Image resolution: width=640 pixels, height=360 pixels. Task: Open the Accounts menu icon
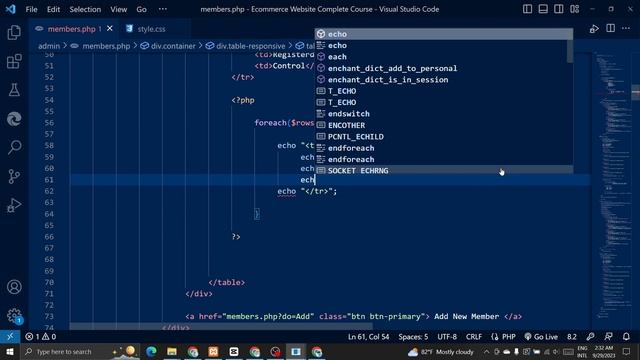14,287
